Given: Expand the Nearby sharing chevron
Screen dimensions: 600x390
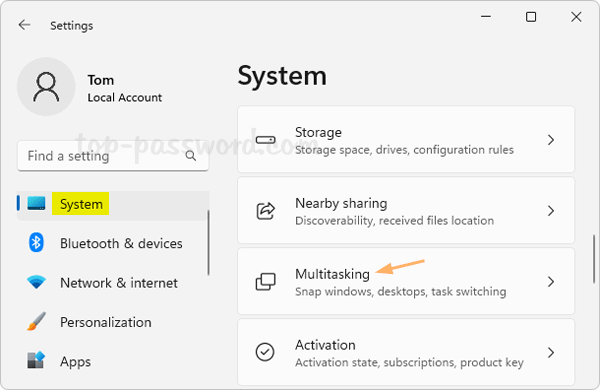Looking at the screenshot, I should [x=551, y=211].
